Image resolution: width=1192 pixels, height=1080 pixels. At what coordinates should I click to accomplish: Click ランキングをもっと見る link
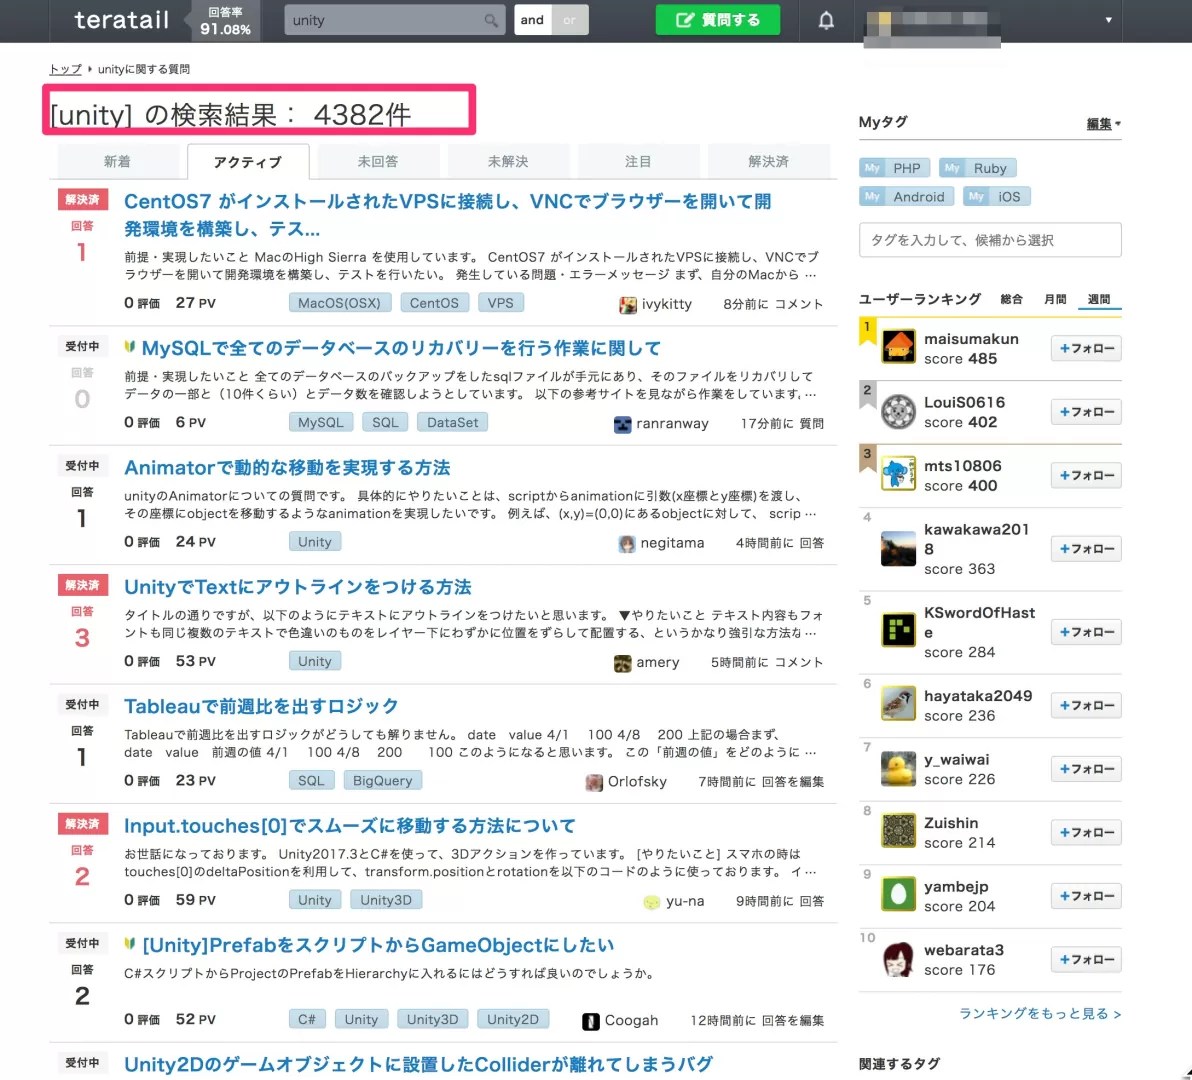(1039, 1014)
